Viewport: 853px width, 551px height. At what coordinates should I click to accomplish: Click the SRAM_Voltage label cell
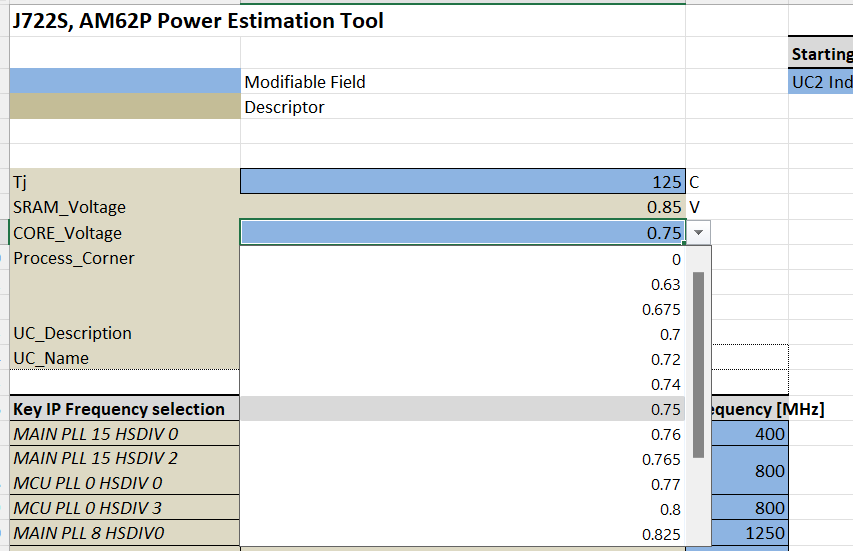125,207
